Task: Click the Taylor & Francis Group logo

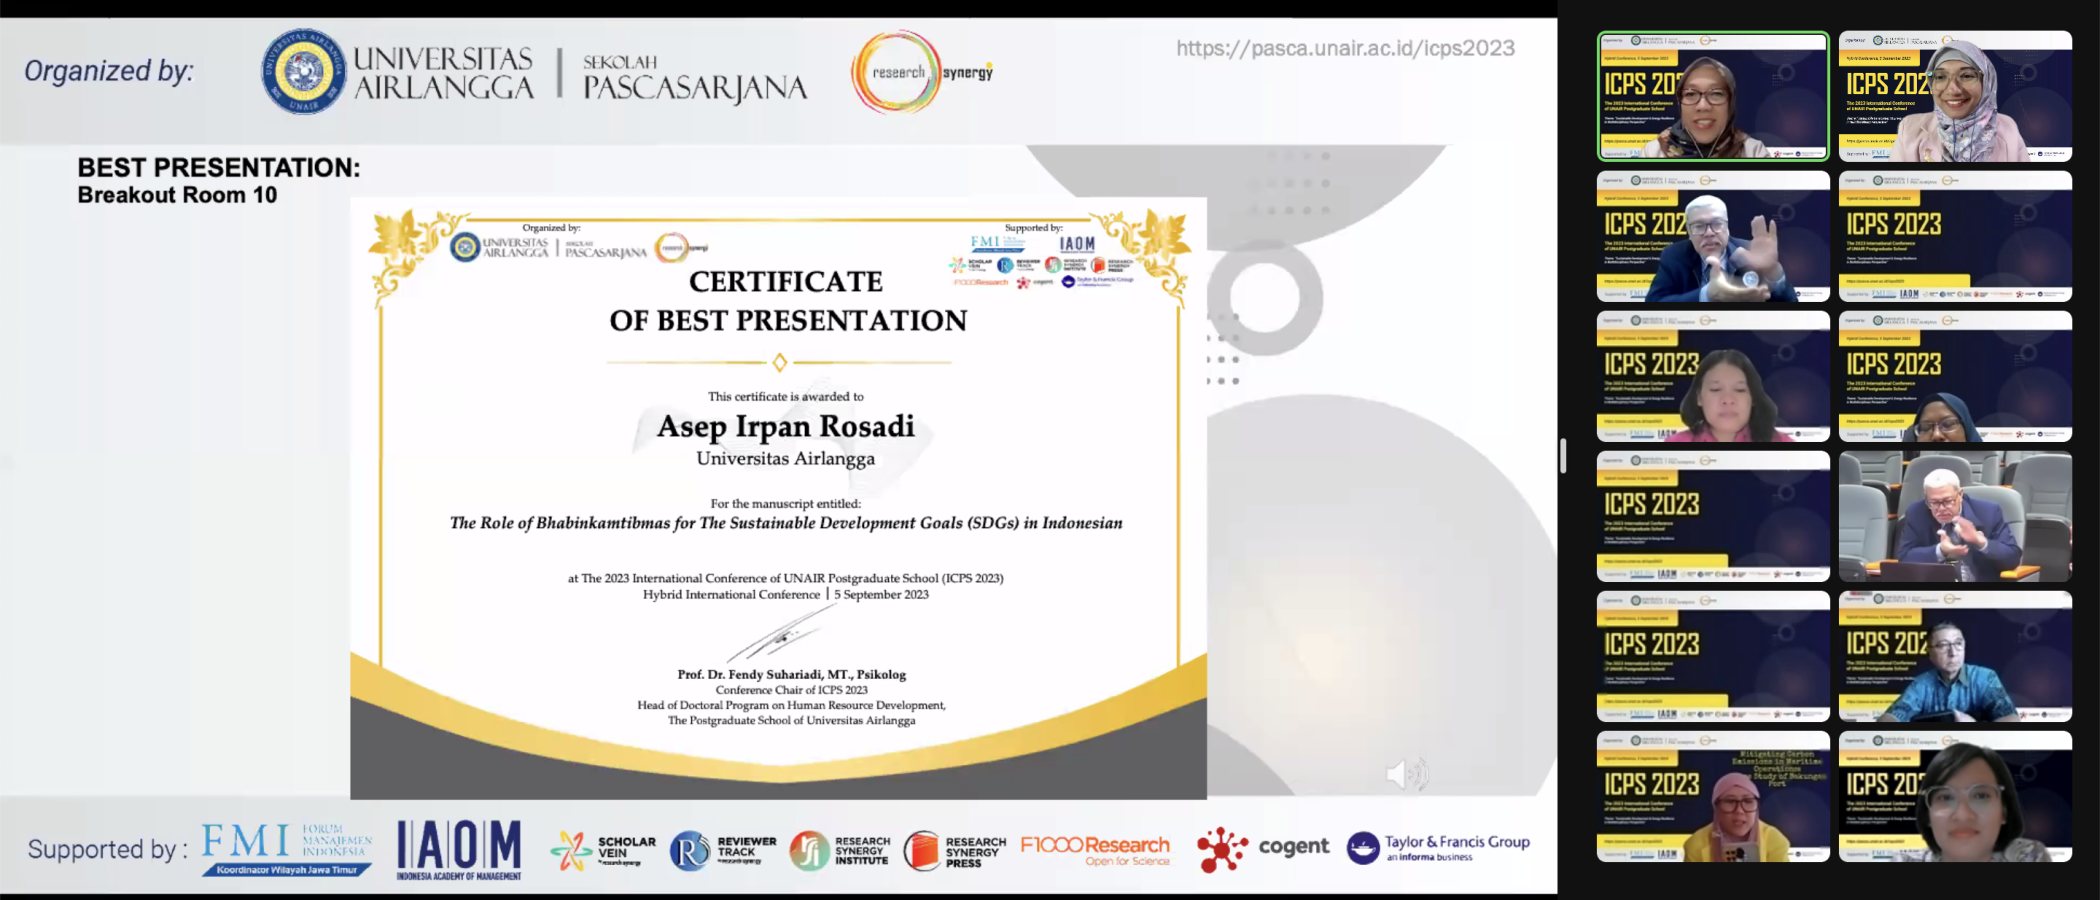Action: pyautogui.click(x=1438, y=848)
